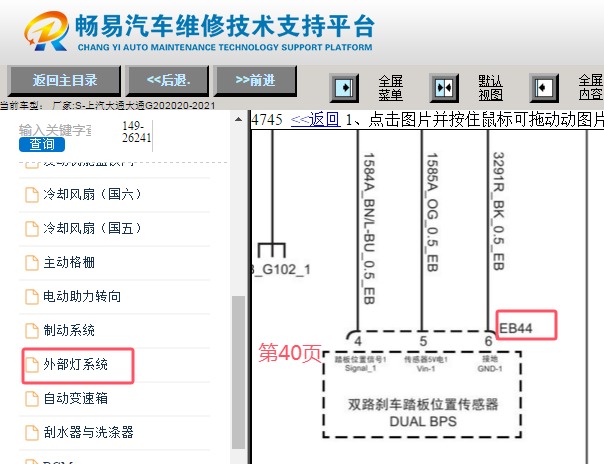Click the G102_1 ground label

coord(281,270)
